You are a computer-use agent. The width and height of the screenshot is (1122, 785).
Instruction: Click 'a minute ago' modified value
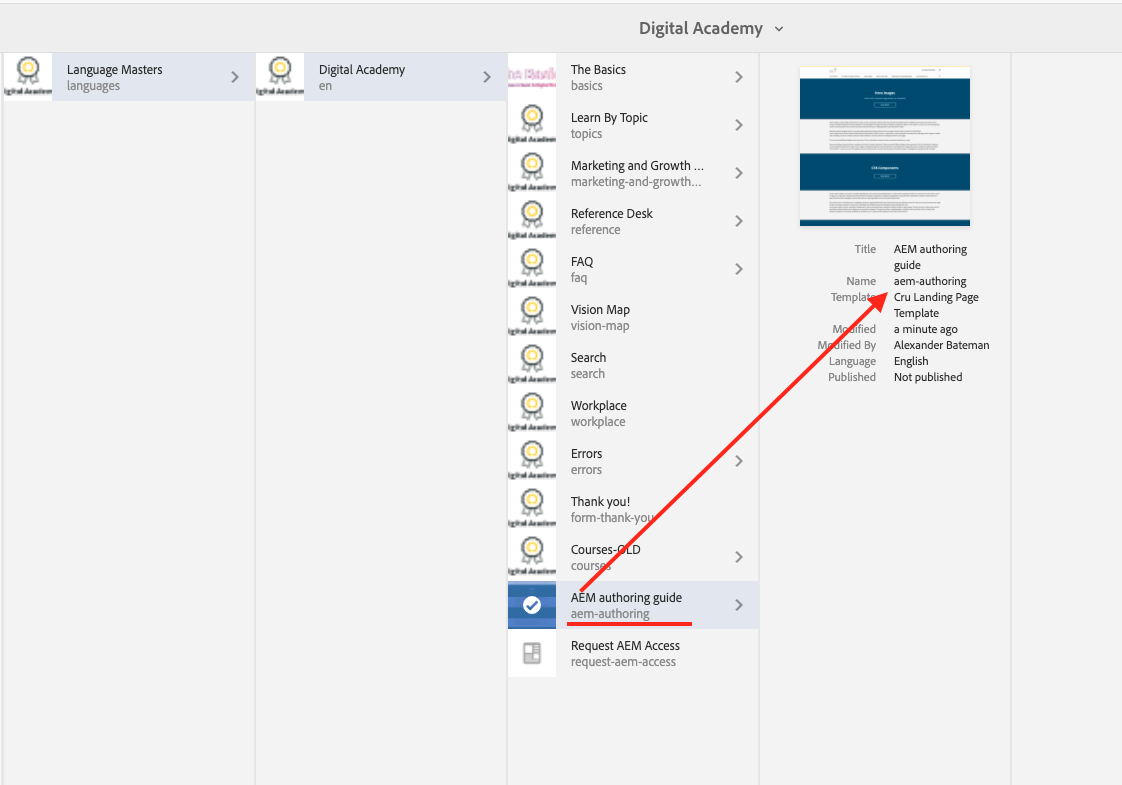click(x=925, y=329)
